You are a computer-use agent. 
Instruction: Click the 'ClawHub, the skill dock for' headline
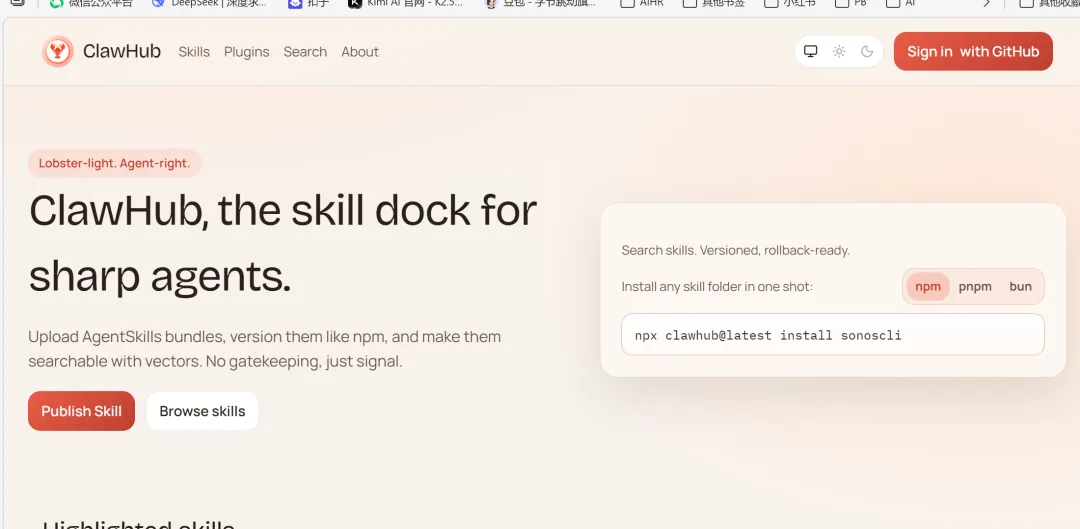[x=283, y=210]
